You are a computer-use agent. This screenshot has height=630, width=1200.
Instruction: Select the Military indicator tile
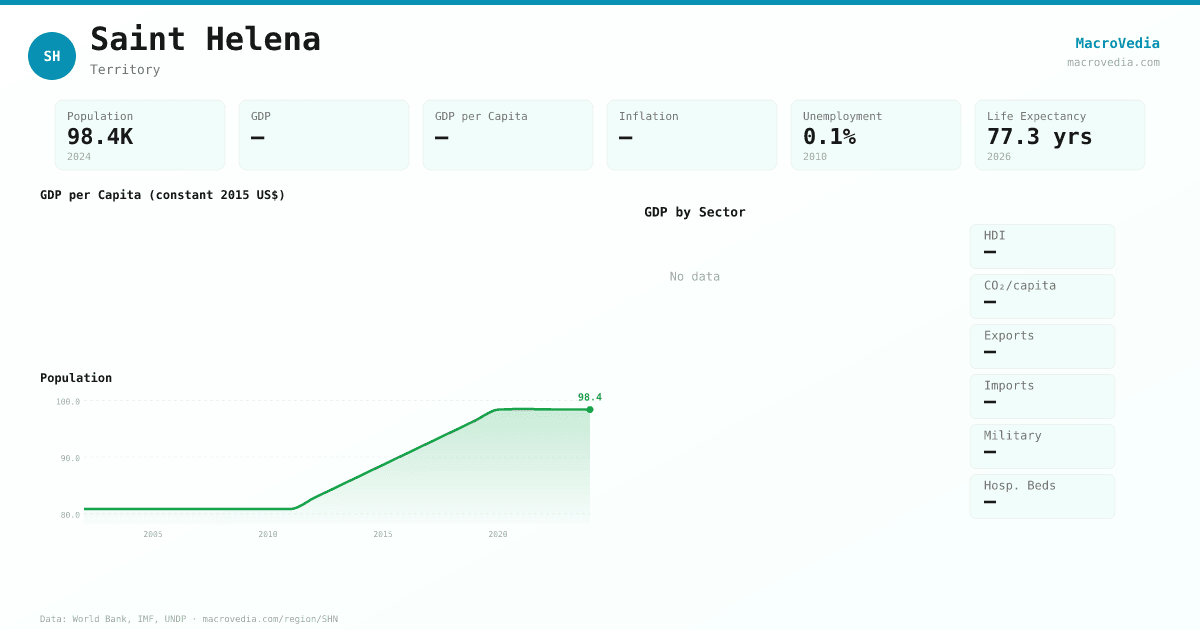coord(1042,446)
